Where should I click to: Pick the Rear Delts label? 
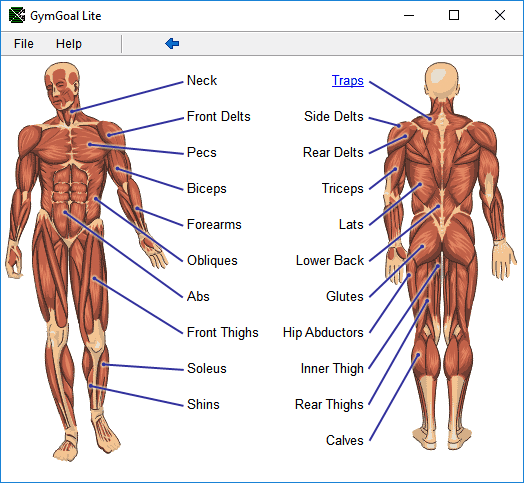click(x=333, y=152)
